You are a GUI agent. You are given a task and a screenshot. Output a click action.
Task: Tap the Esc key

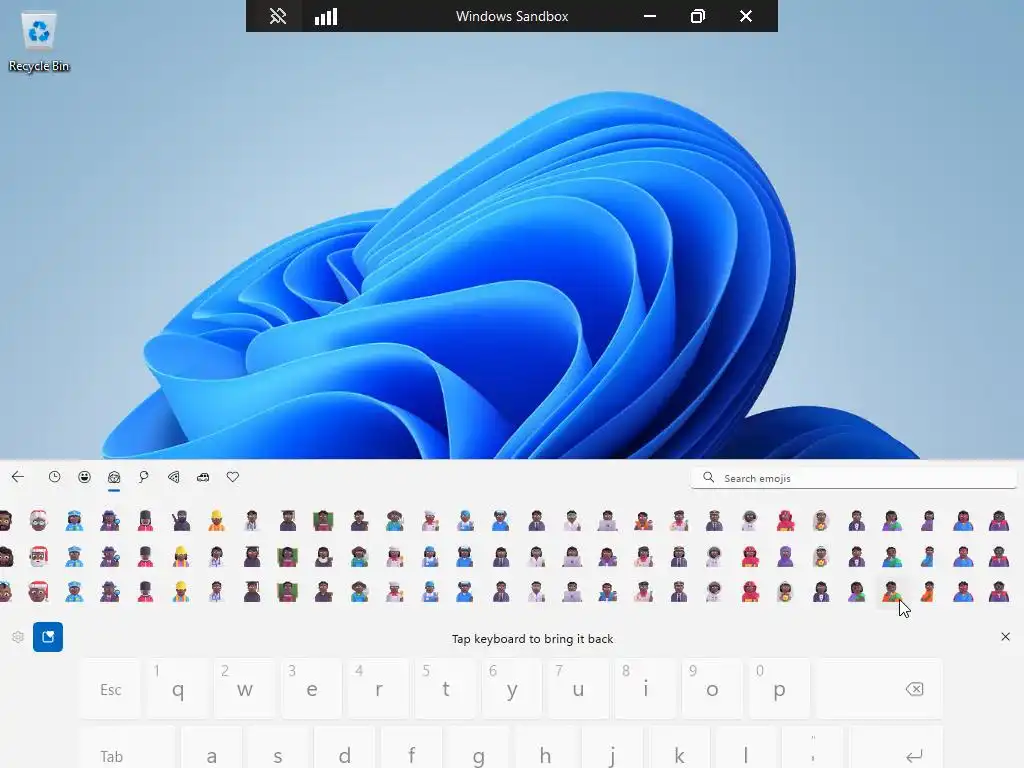click(110, 690)
